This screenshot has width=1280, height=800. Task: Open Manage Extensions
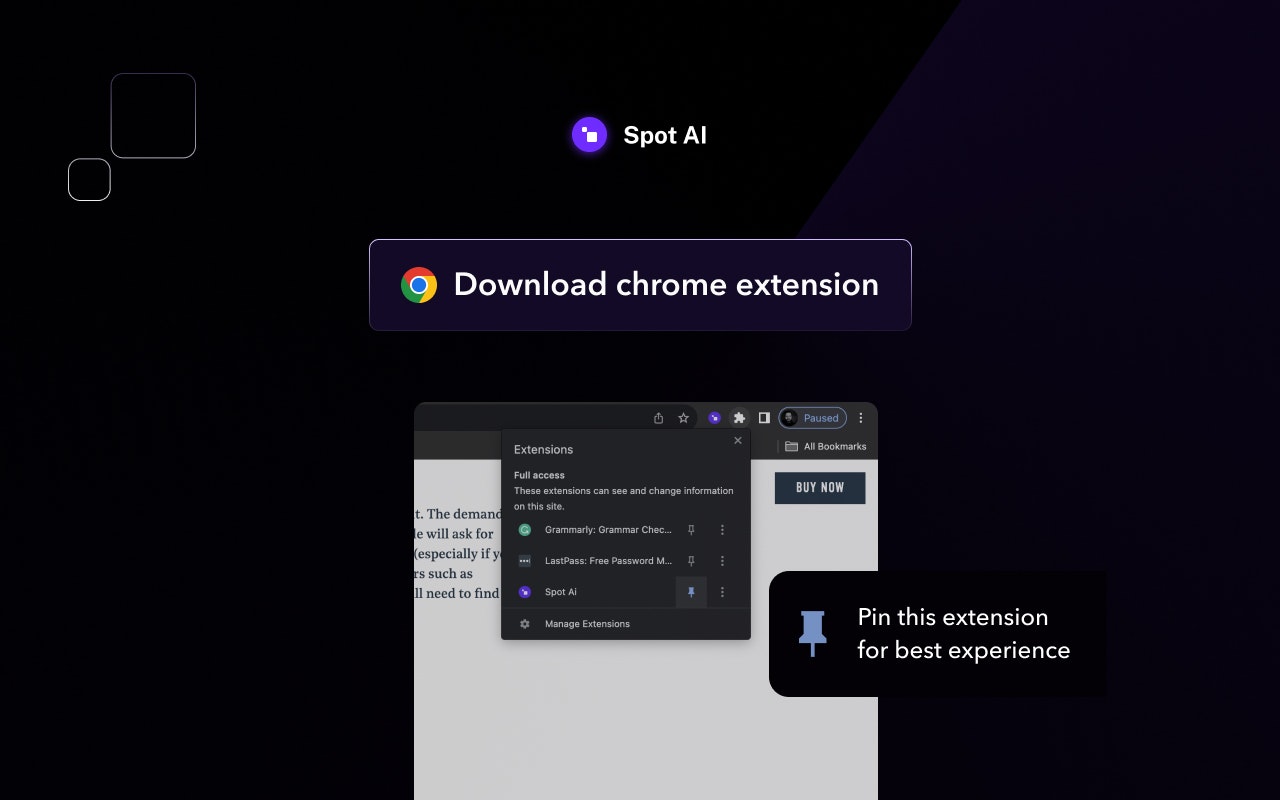click(x=587, y=624)
